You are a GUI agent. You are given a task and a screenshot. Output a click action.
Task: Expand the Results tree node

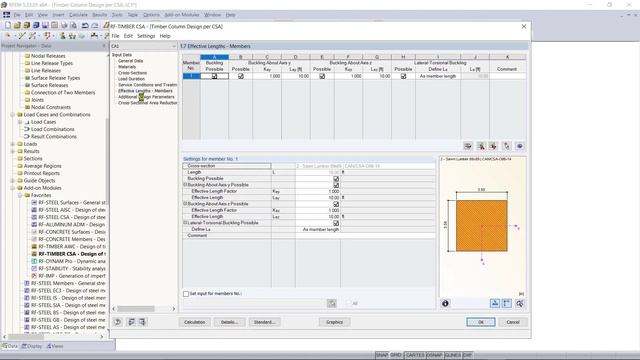point(13,151)
